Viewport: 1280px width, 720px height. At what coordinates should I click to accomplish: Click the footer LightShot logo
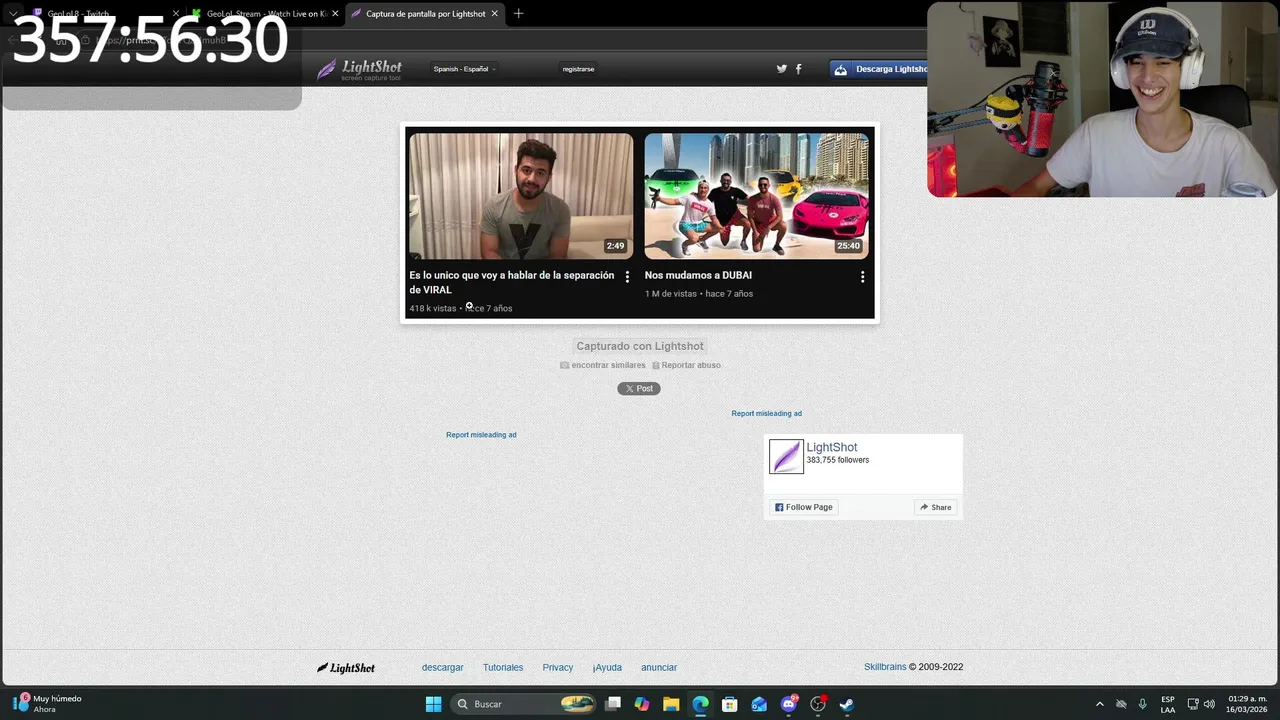tap(346, 667)
